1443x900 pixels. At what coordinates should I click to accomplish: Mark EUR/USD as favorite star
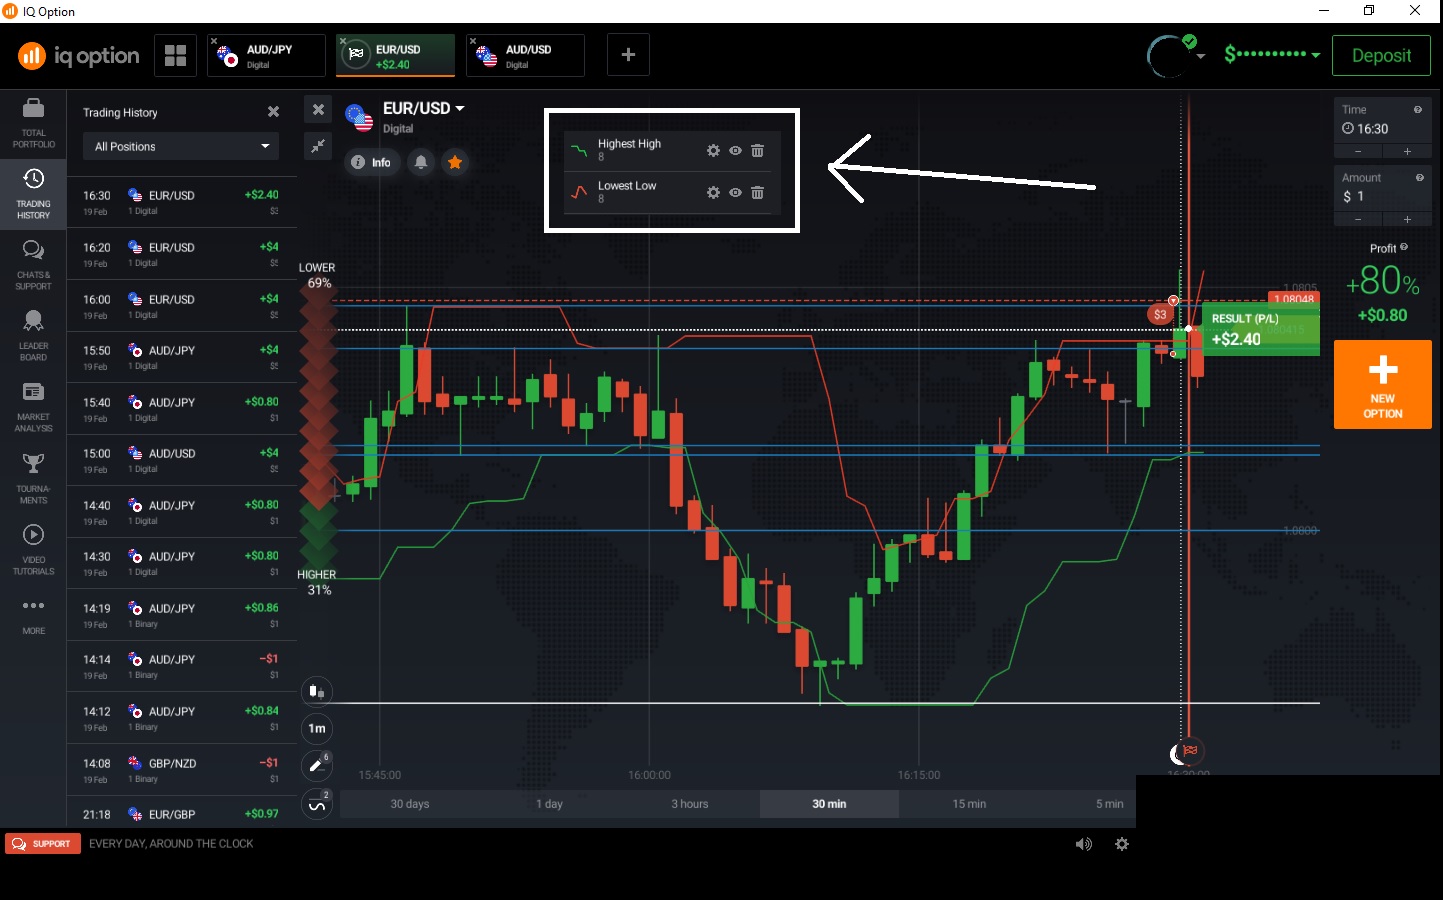click(455, 162)
